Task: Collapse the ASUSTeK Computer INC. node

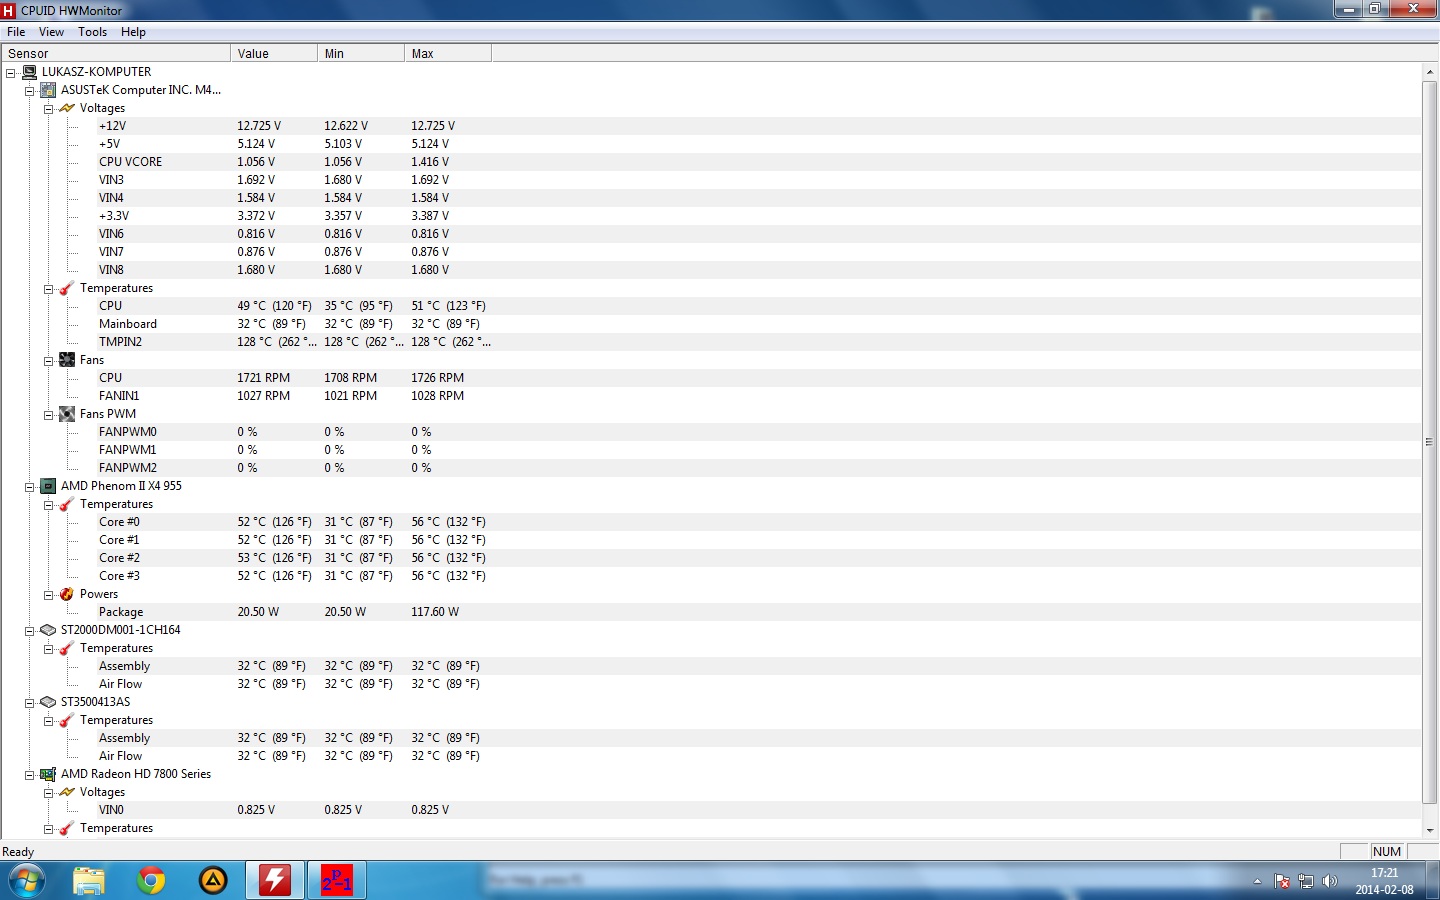Action: click(30, 91)
